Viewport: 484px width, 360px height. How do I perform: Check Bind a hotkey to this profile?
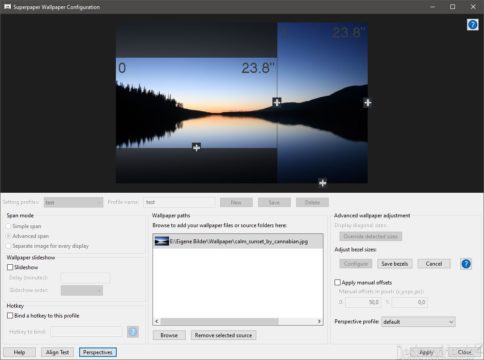tap(10, 316)
